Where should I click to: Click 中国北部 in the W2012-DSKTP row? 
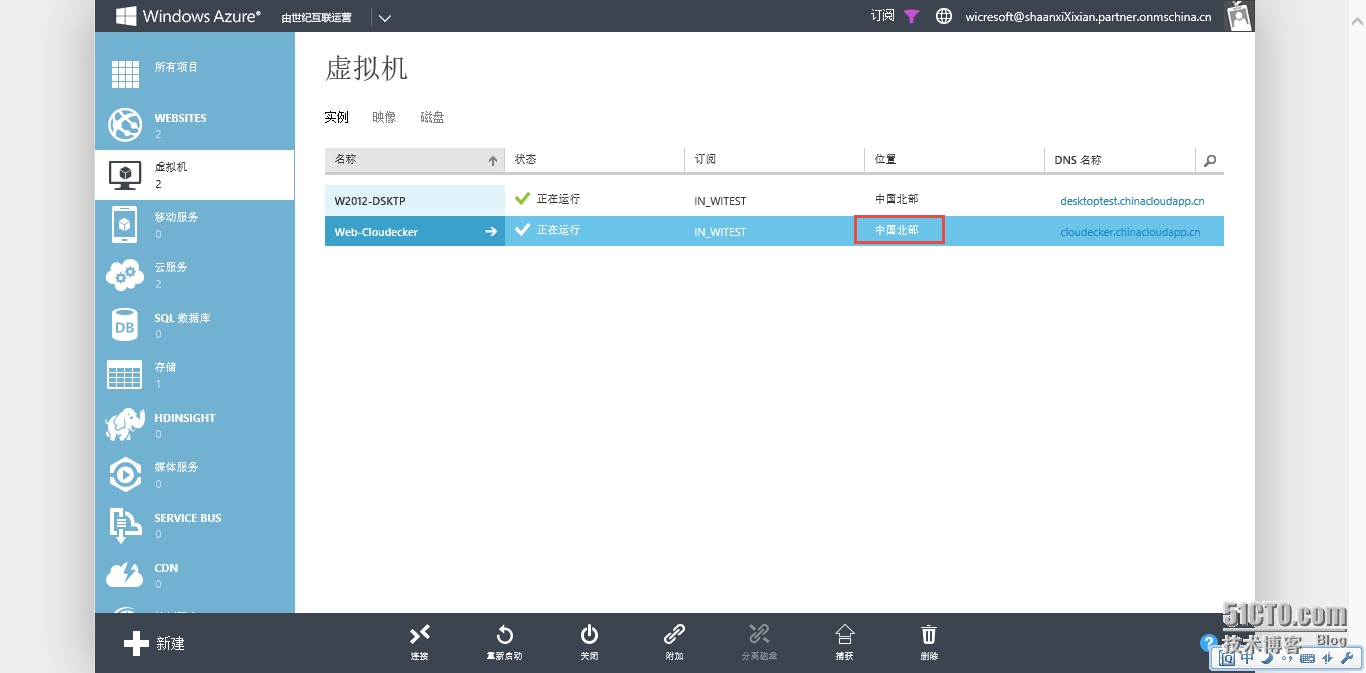[896, 200]
